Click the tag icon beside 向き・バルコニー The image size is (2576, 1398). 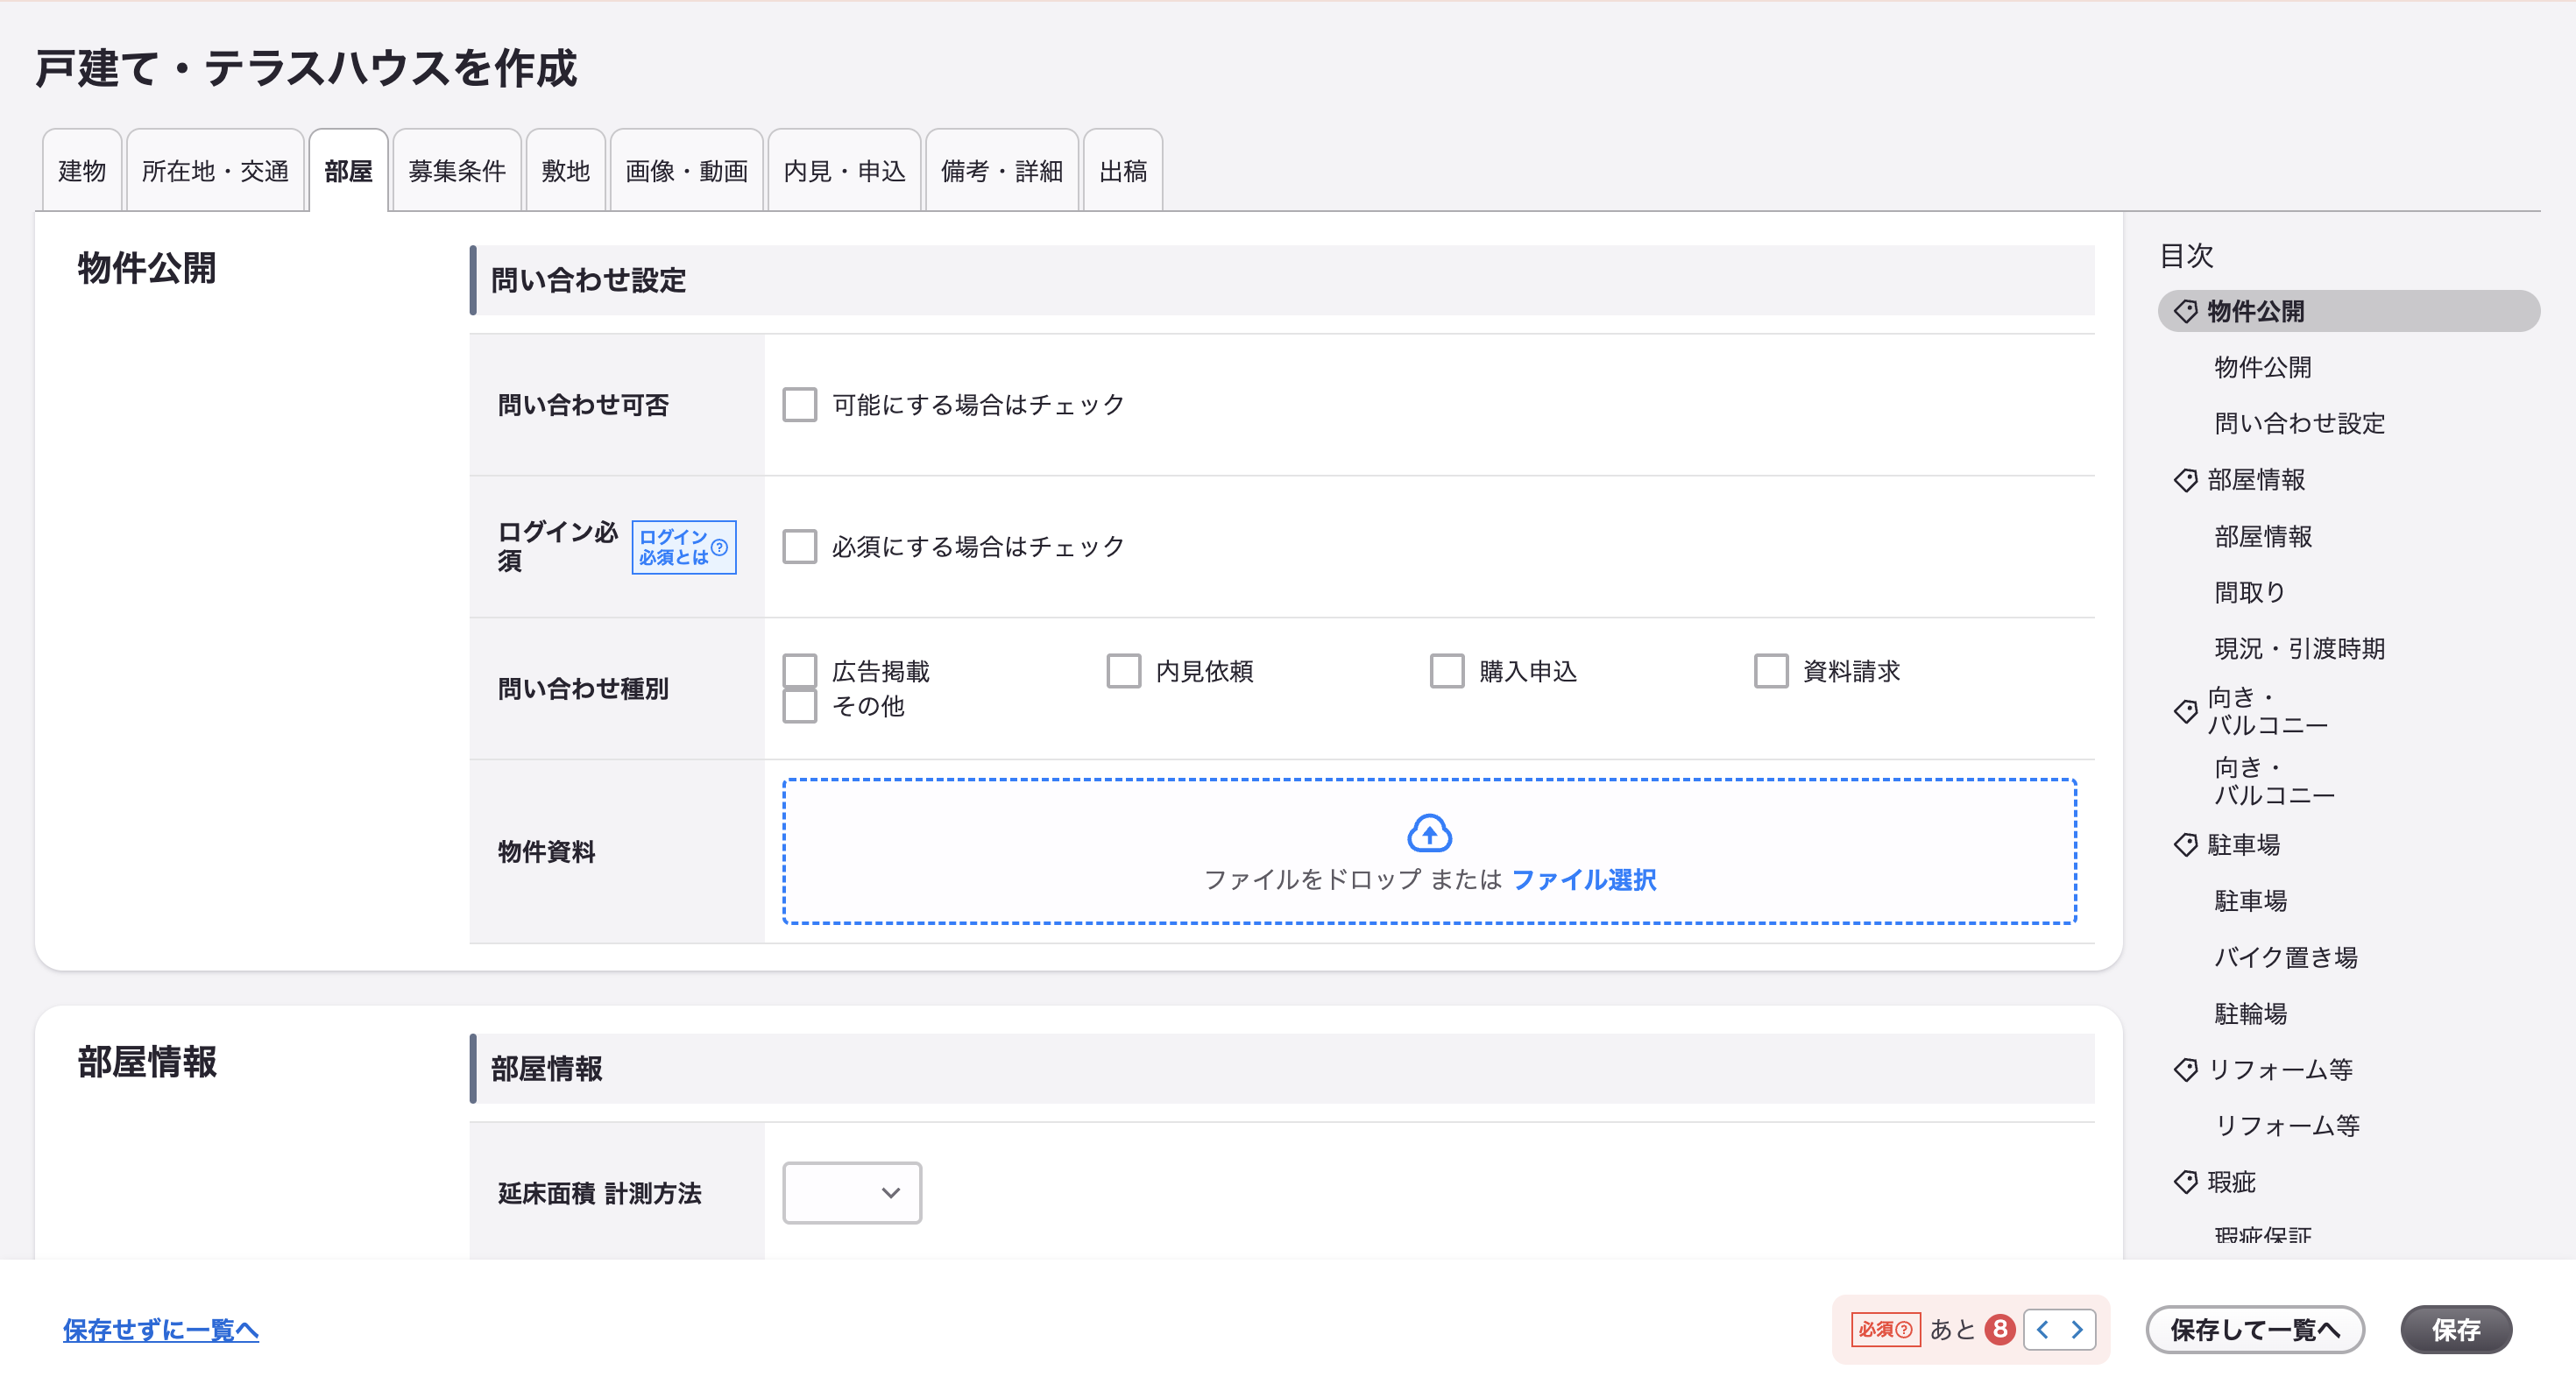coord(2185,711)
